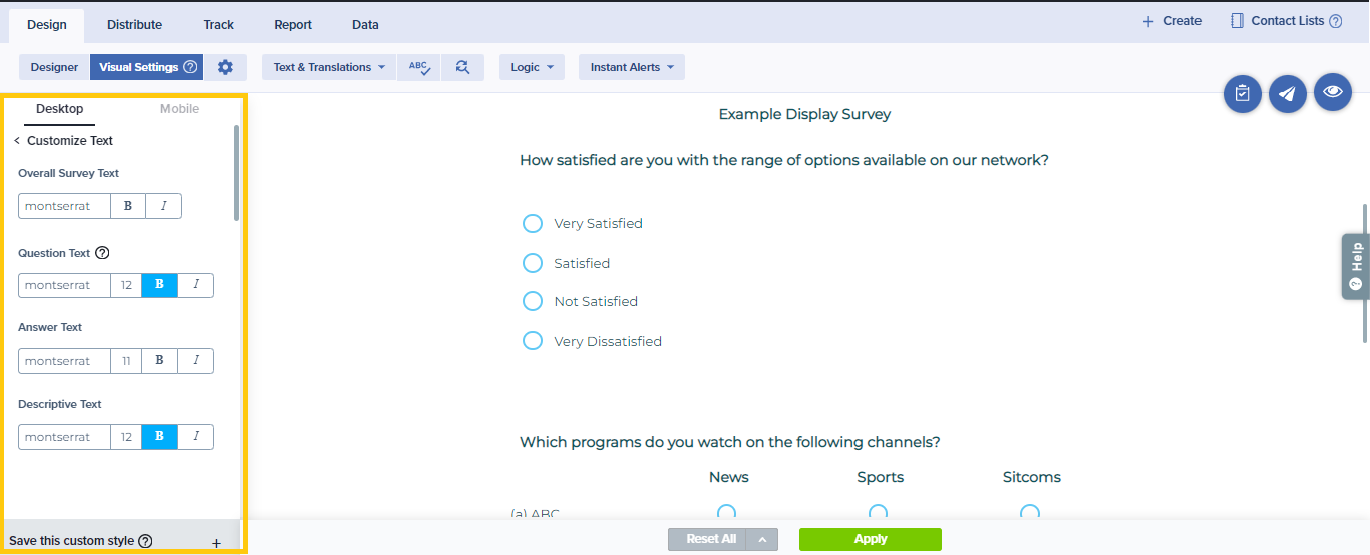Select the Very Satisfied radio option

tap(533, 223)
